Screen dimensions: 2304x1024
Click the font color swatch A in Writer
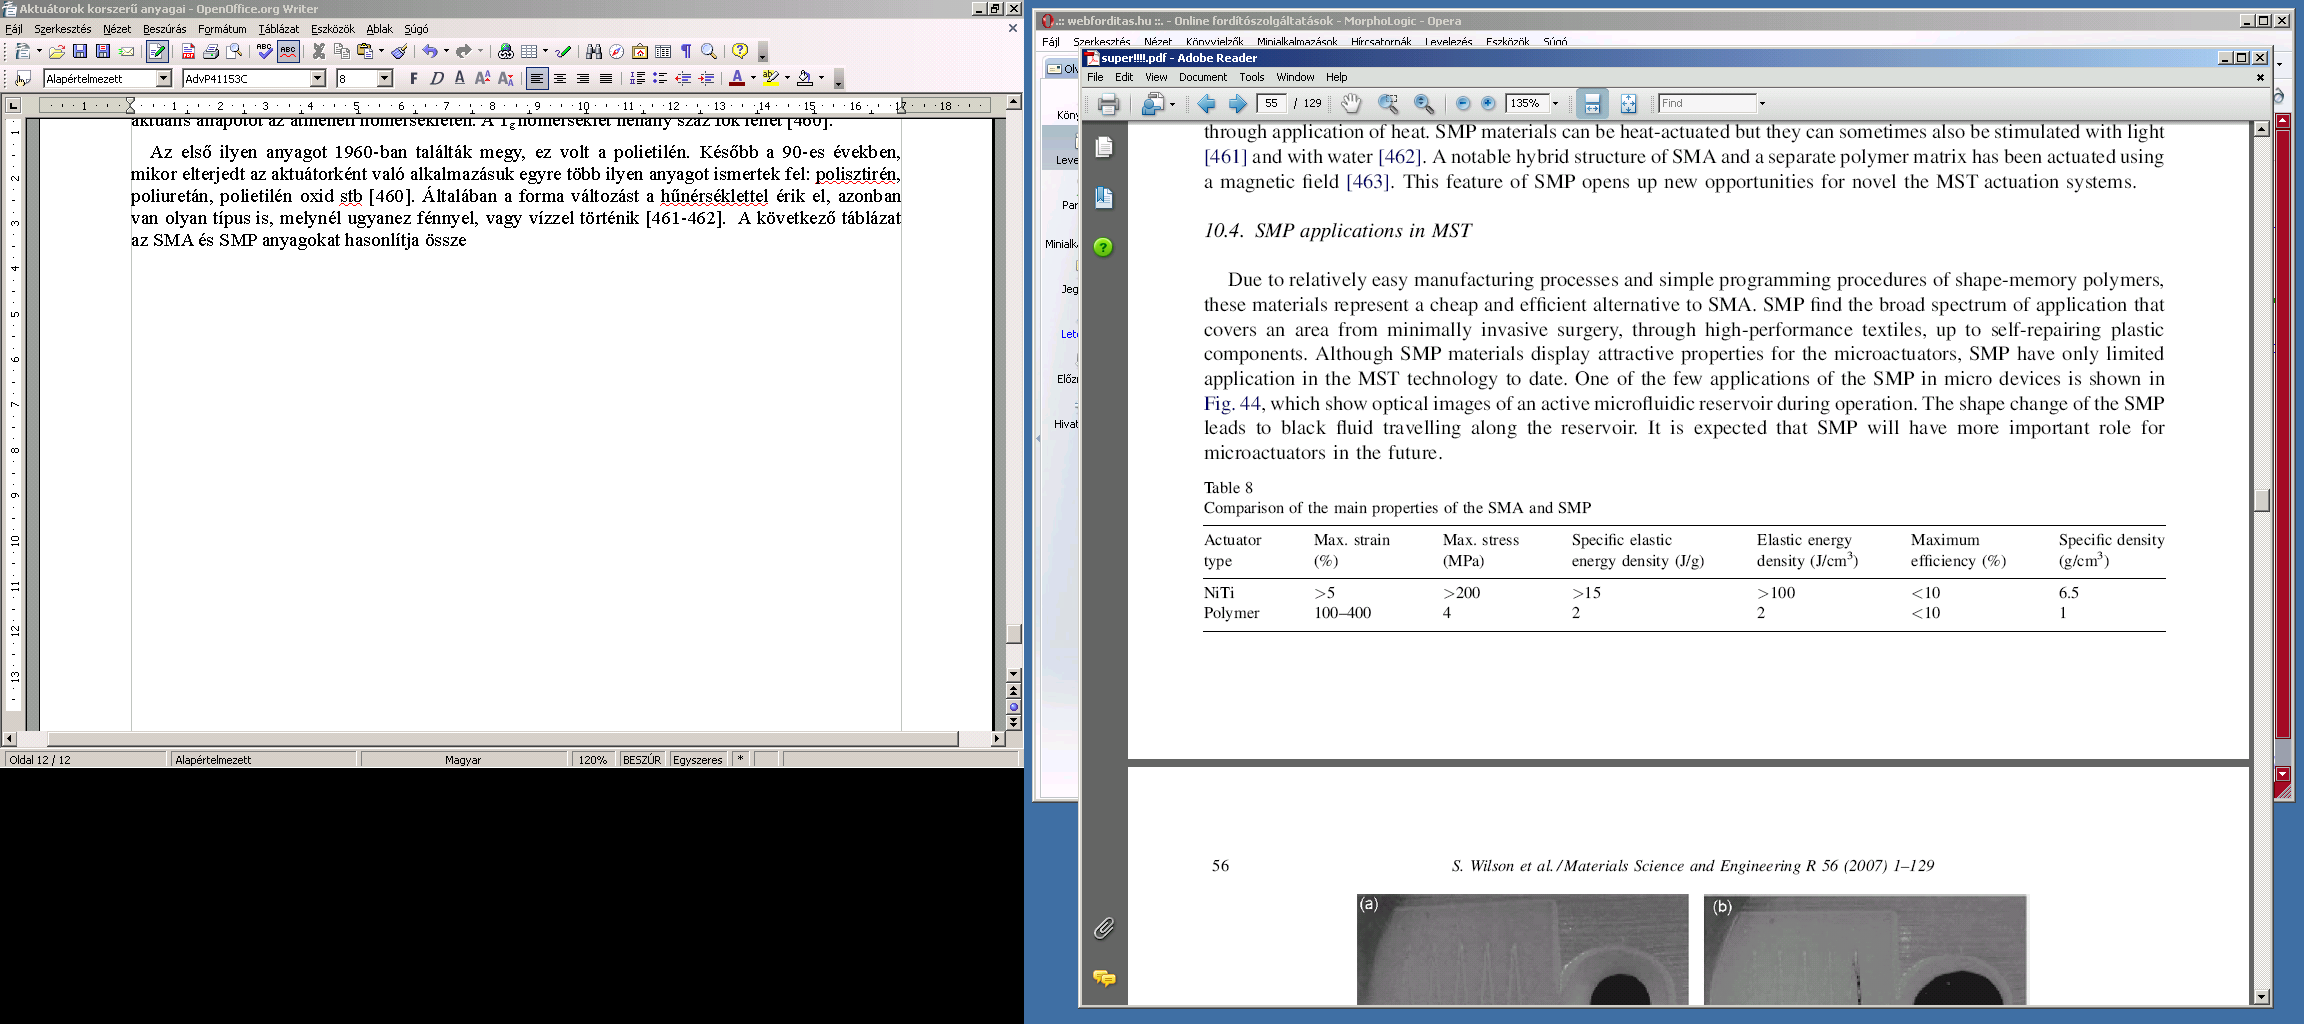coord(737,78)
